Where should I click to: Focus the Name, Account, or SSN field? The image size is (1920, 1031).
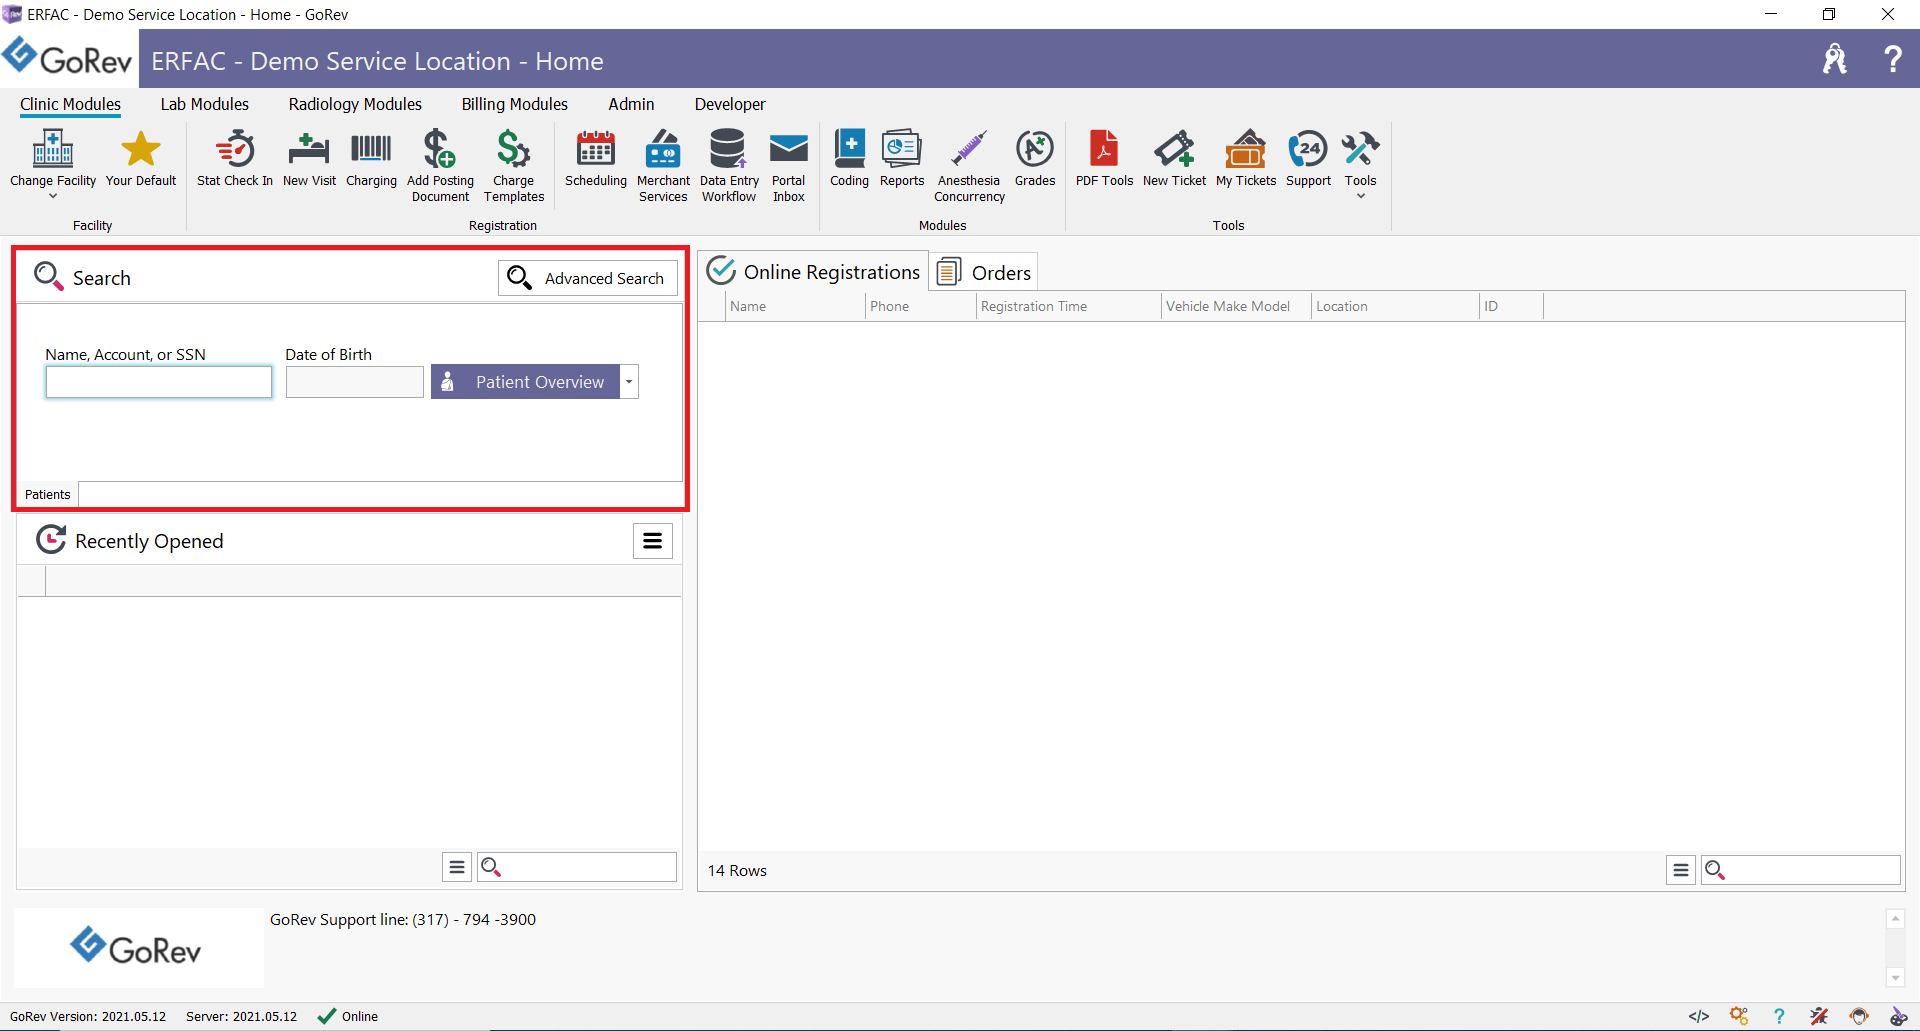[x=159, y=382]
